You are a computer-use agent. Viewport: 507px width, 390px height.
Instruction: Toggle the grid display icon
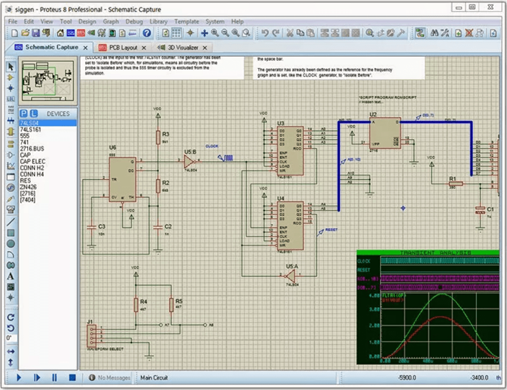coord(176,33)
